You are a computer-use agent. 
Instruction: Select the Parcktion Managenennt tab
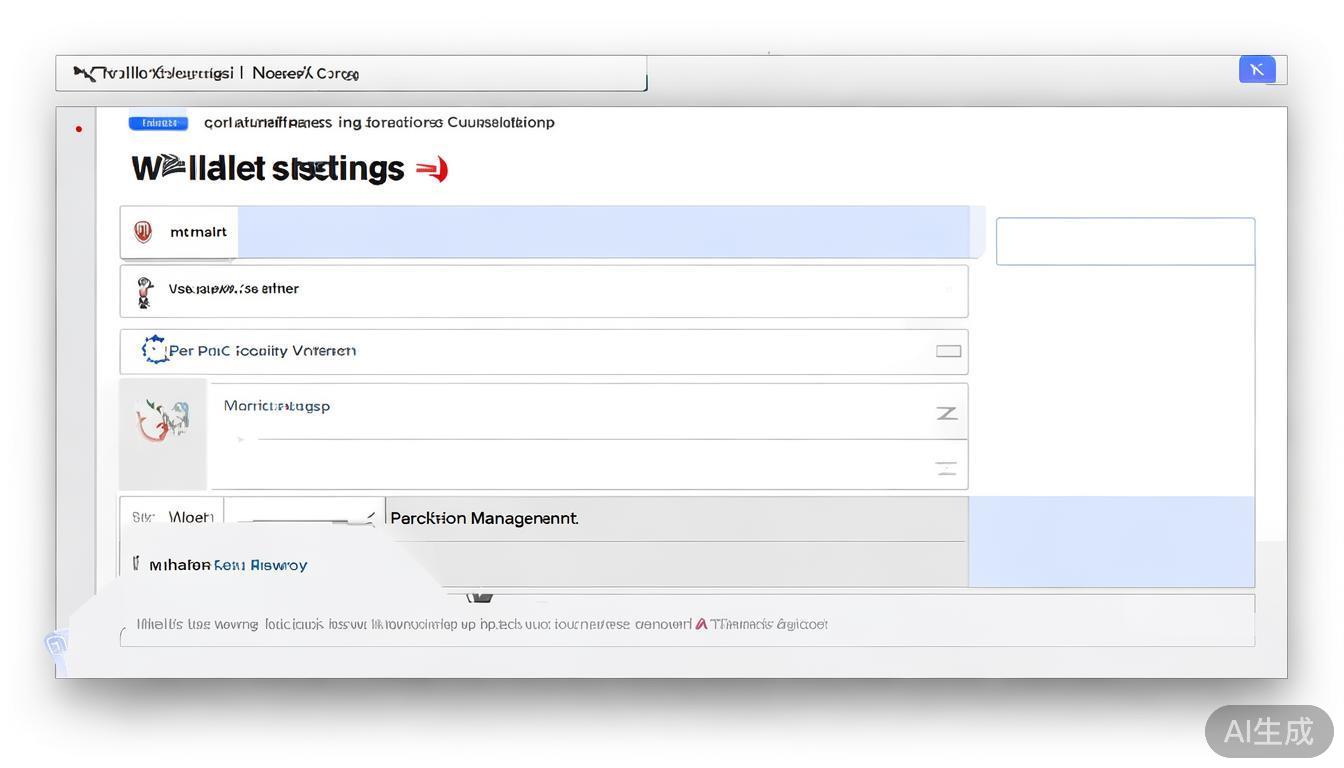[484, 518]
